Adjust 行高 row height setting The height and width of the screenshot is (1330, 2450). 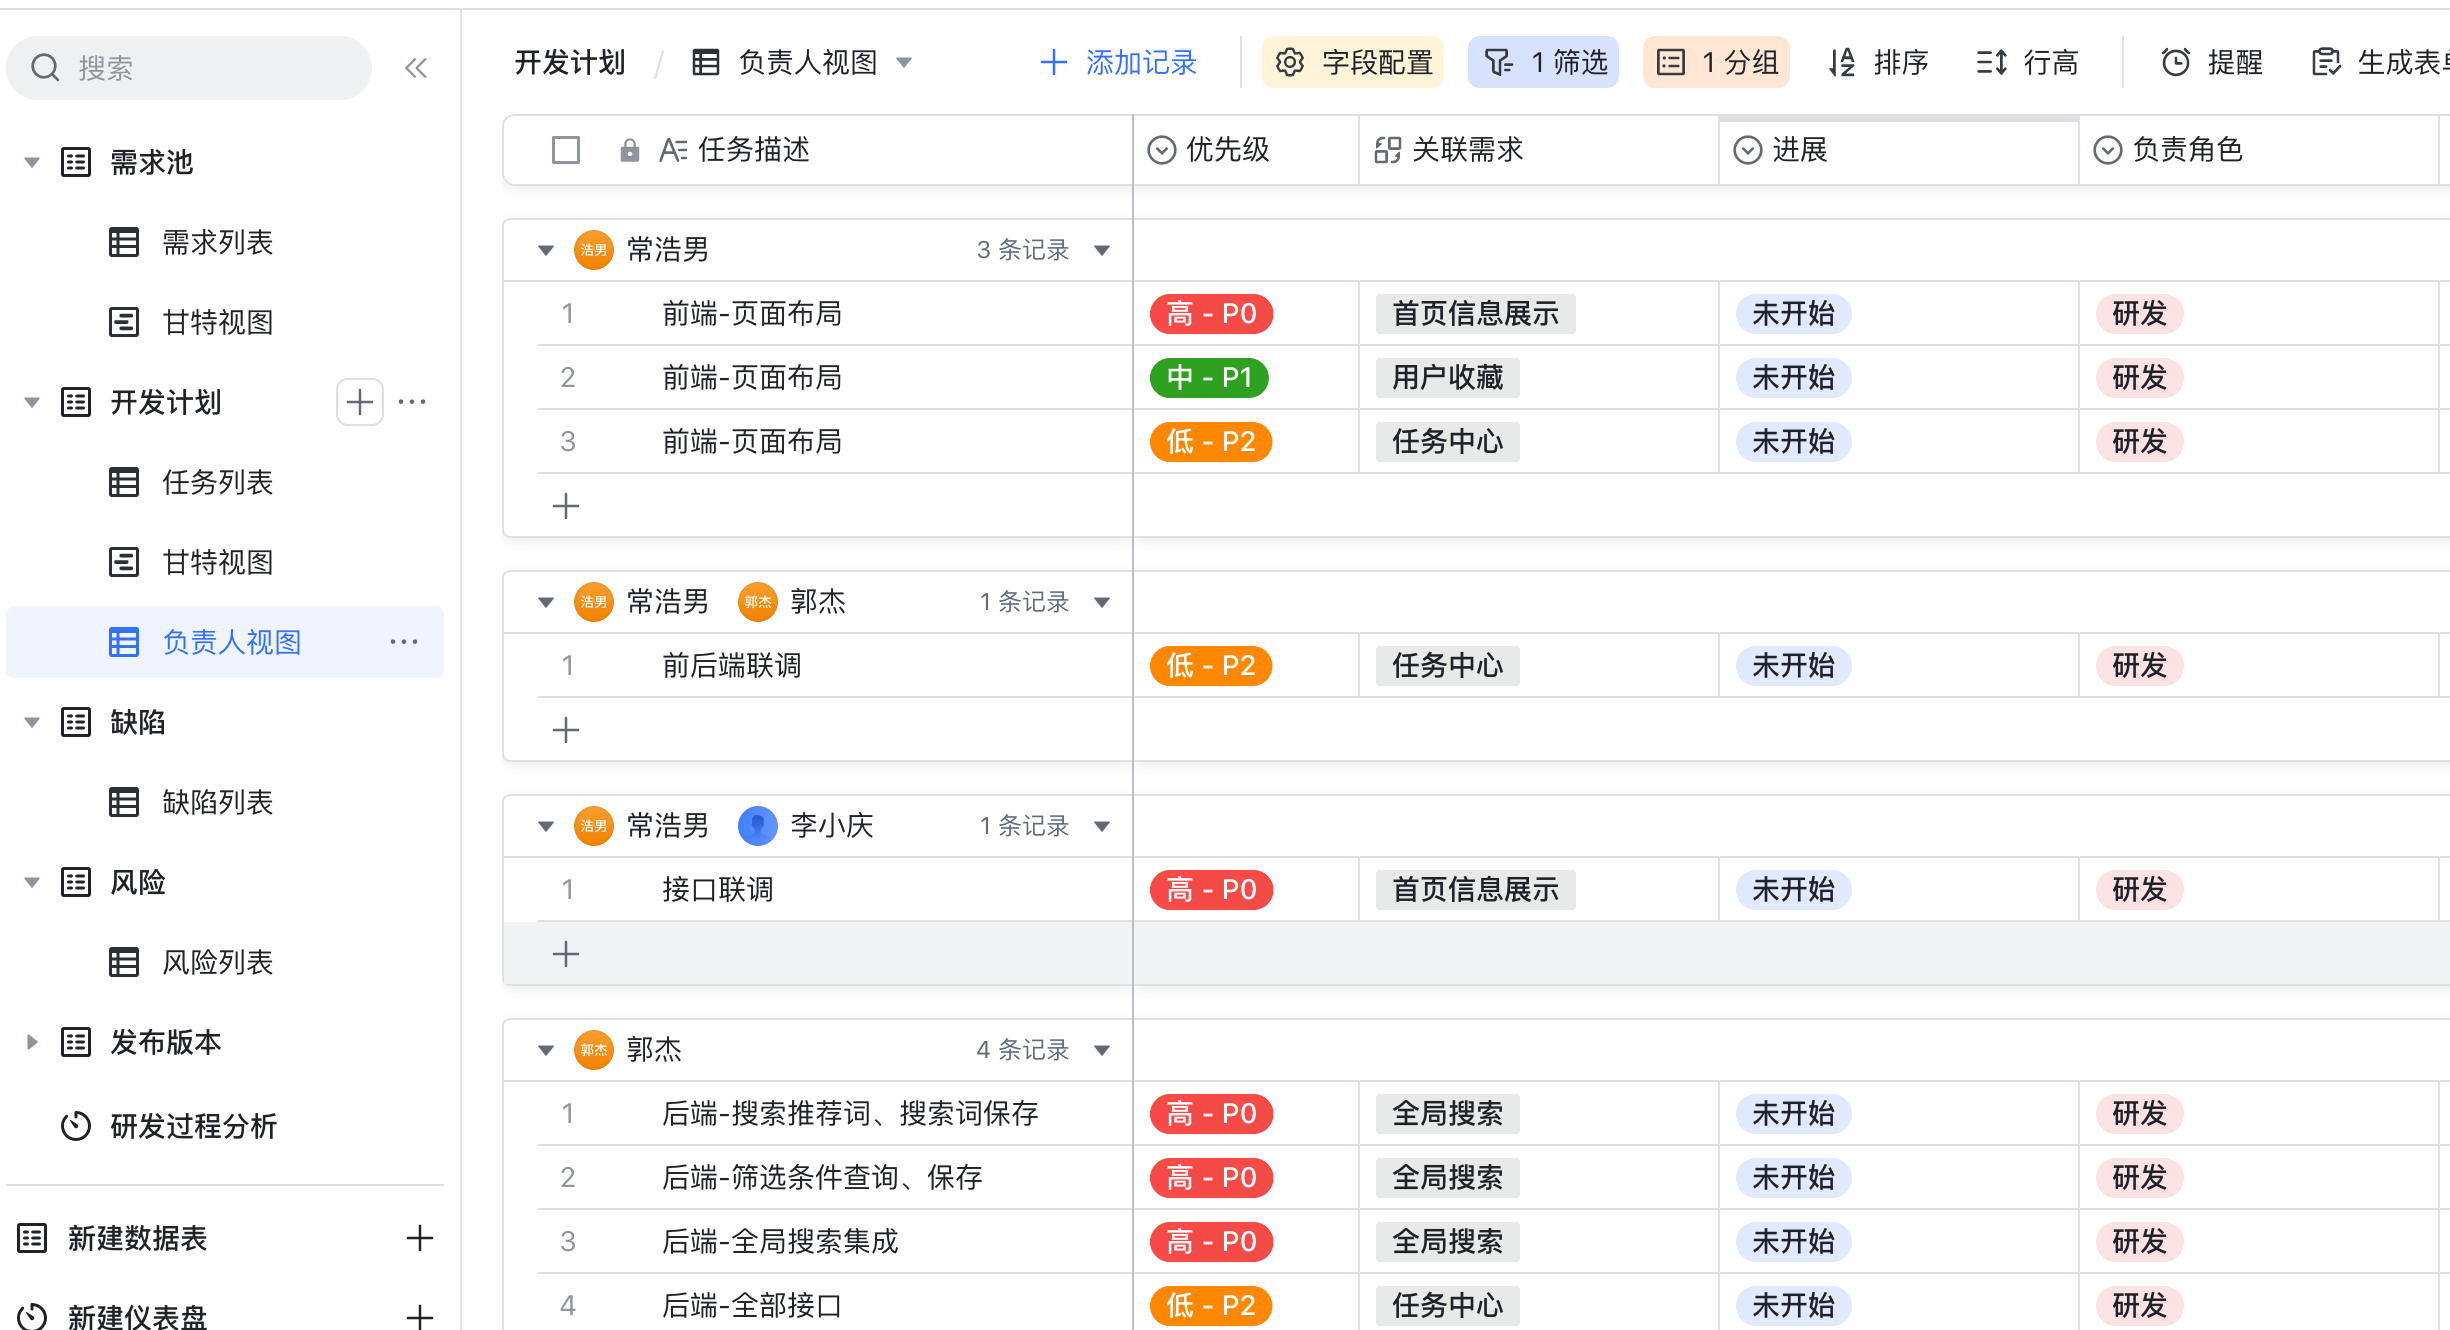coord(2028,63)
